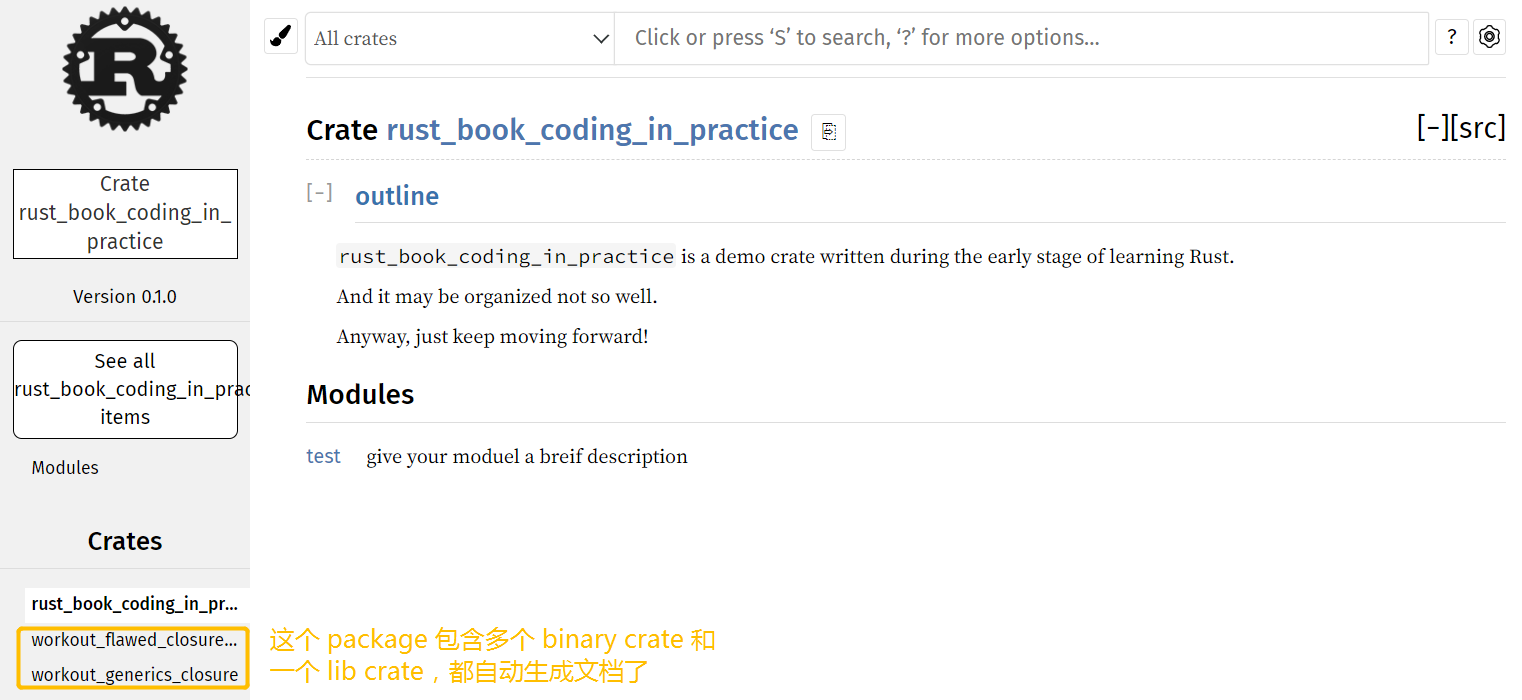The width and height of the screenshot is (1522, 700).
Task: Click the rust_book_coding_in_practice crate title link
Action: [592, 130]
